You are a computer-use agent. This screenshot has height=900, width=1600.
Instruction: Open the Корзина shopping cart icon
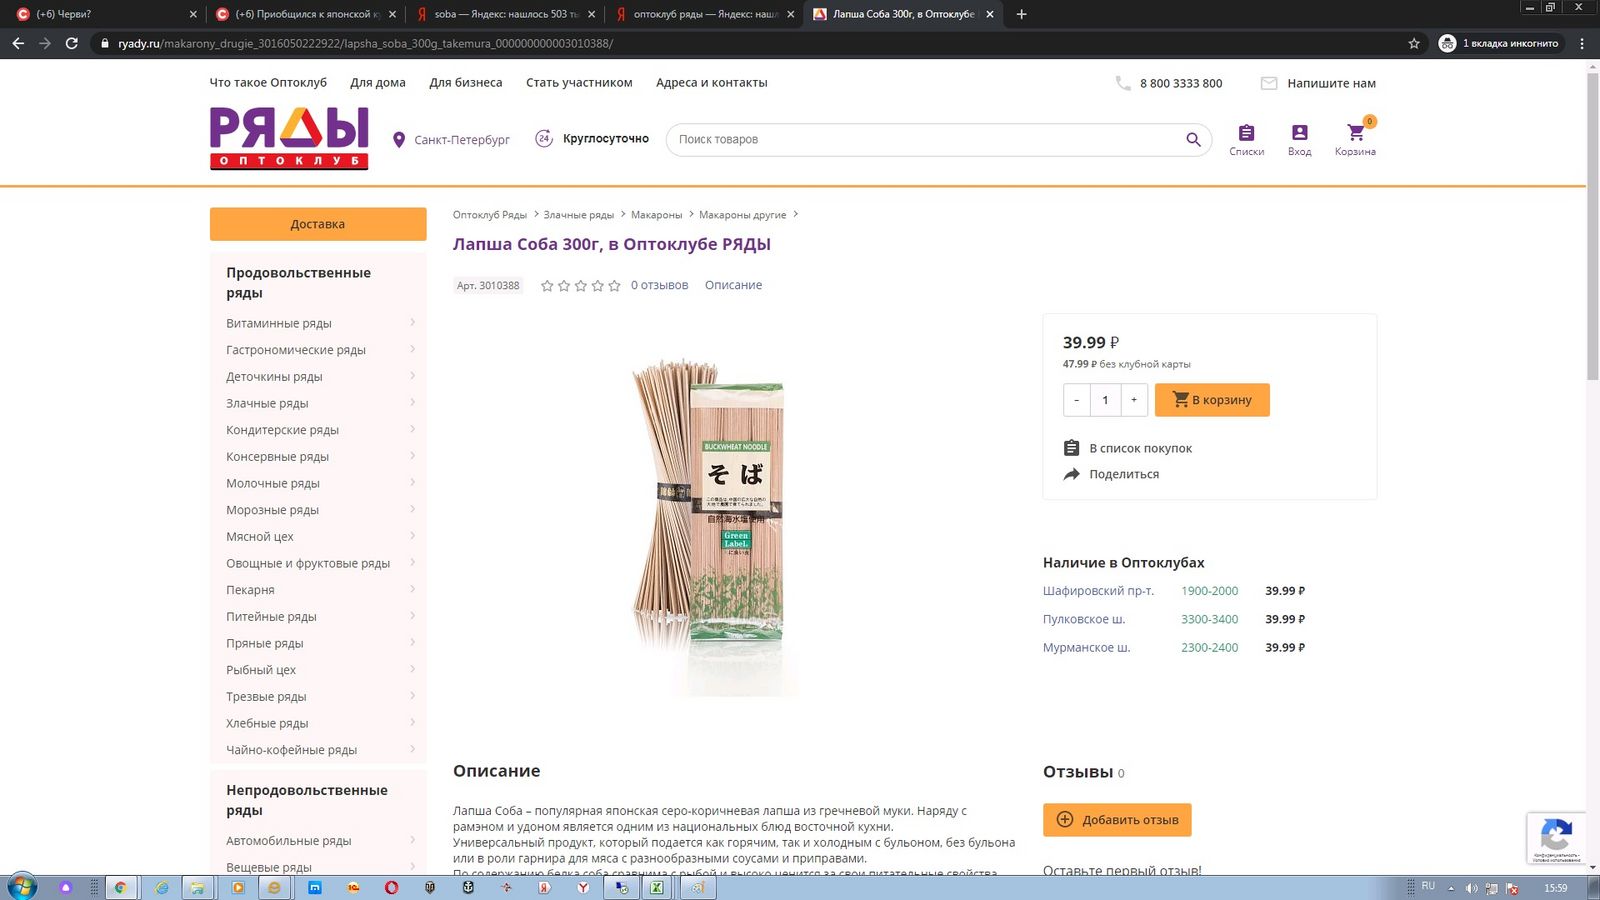[1355, 132]
